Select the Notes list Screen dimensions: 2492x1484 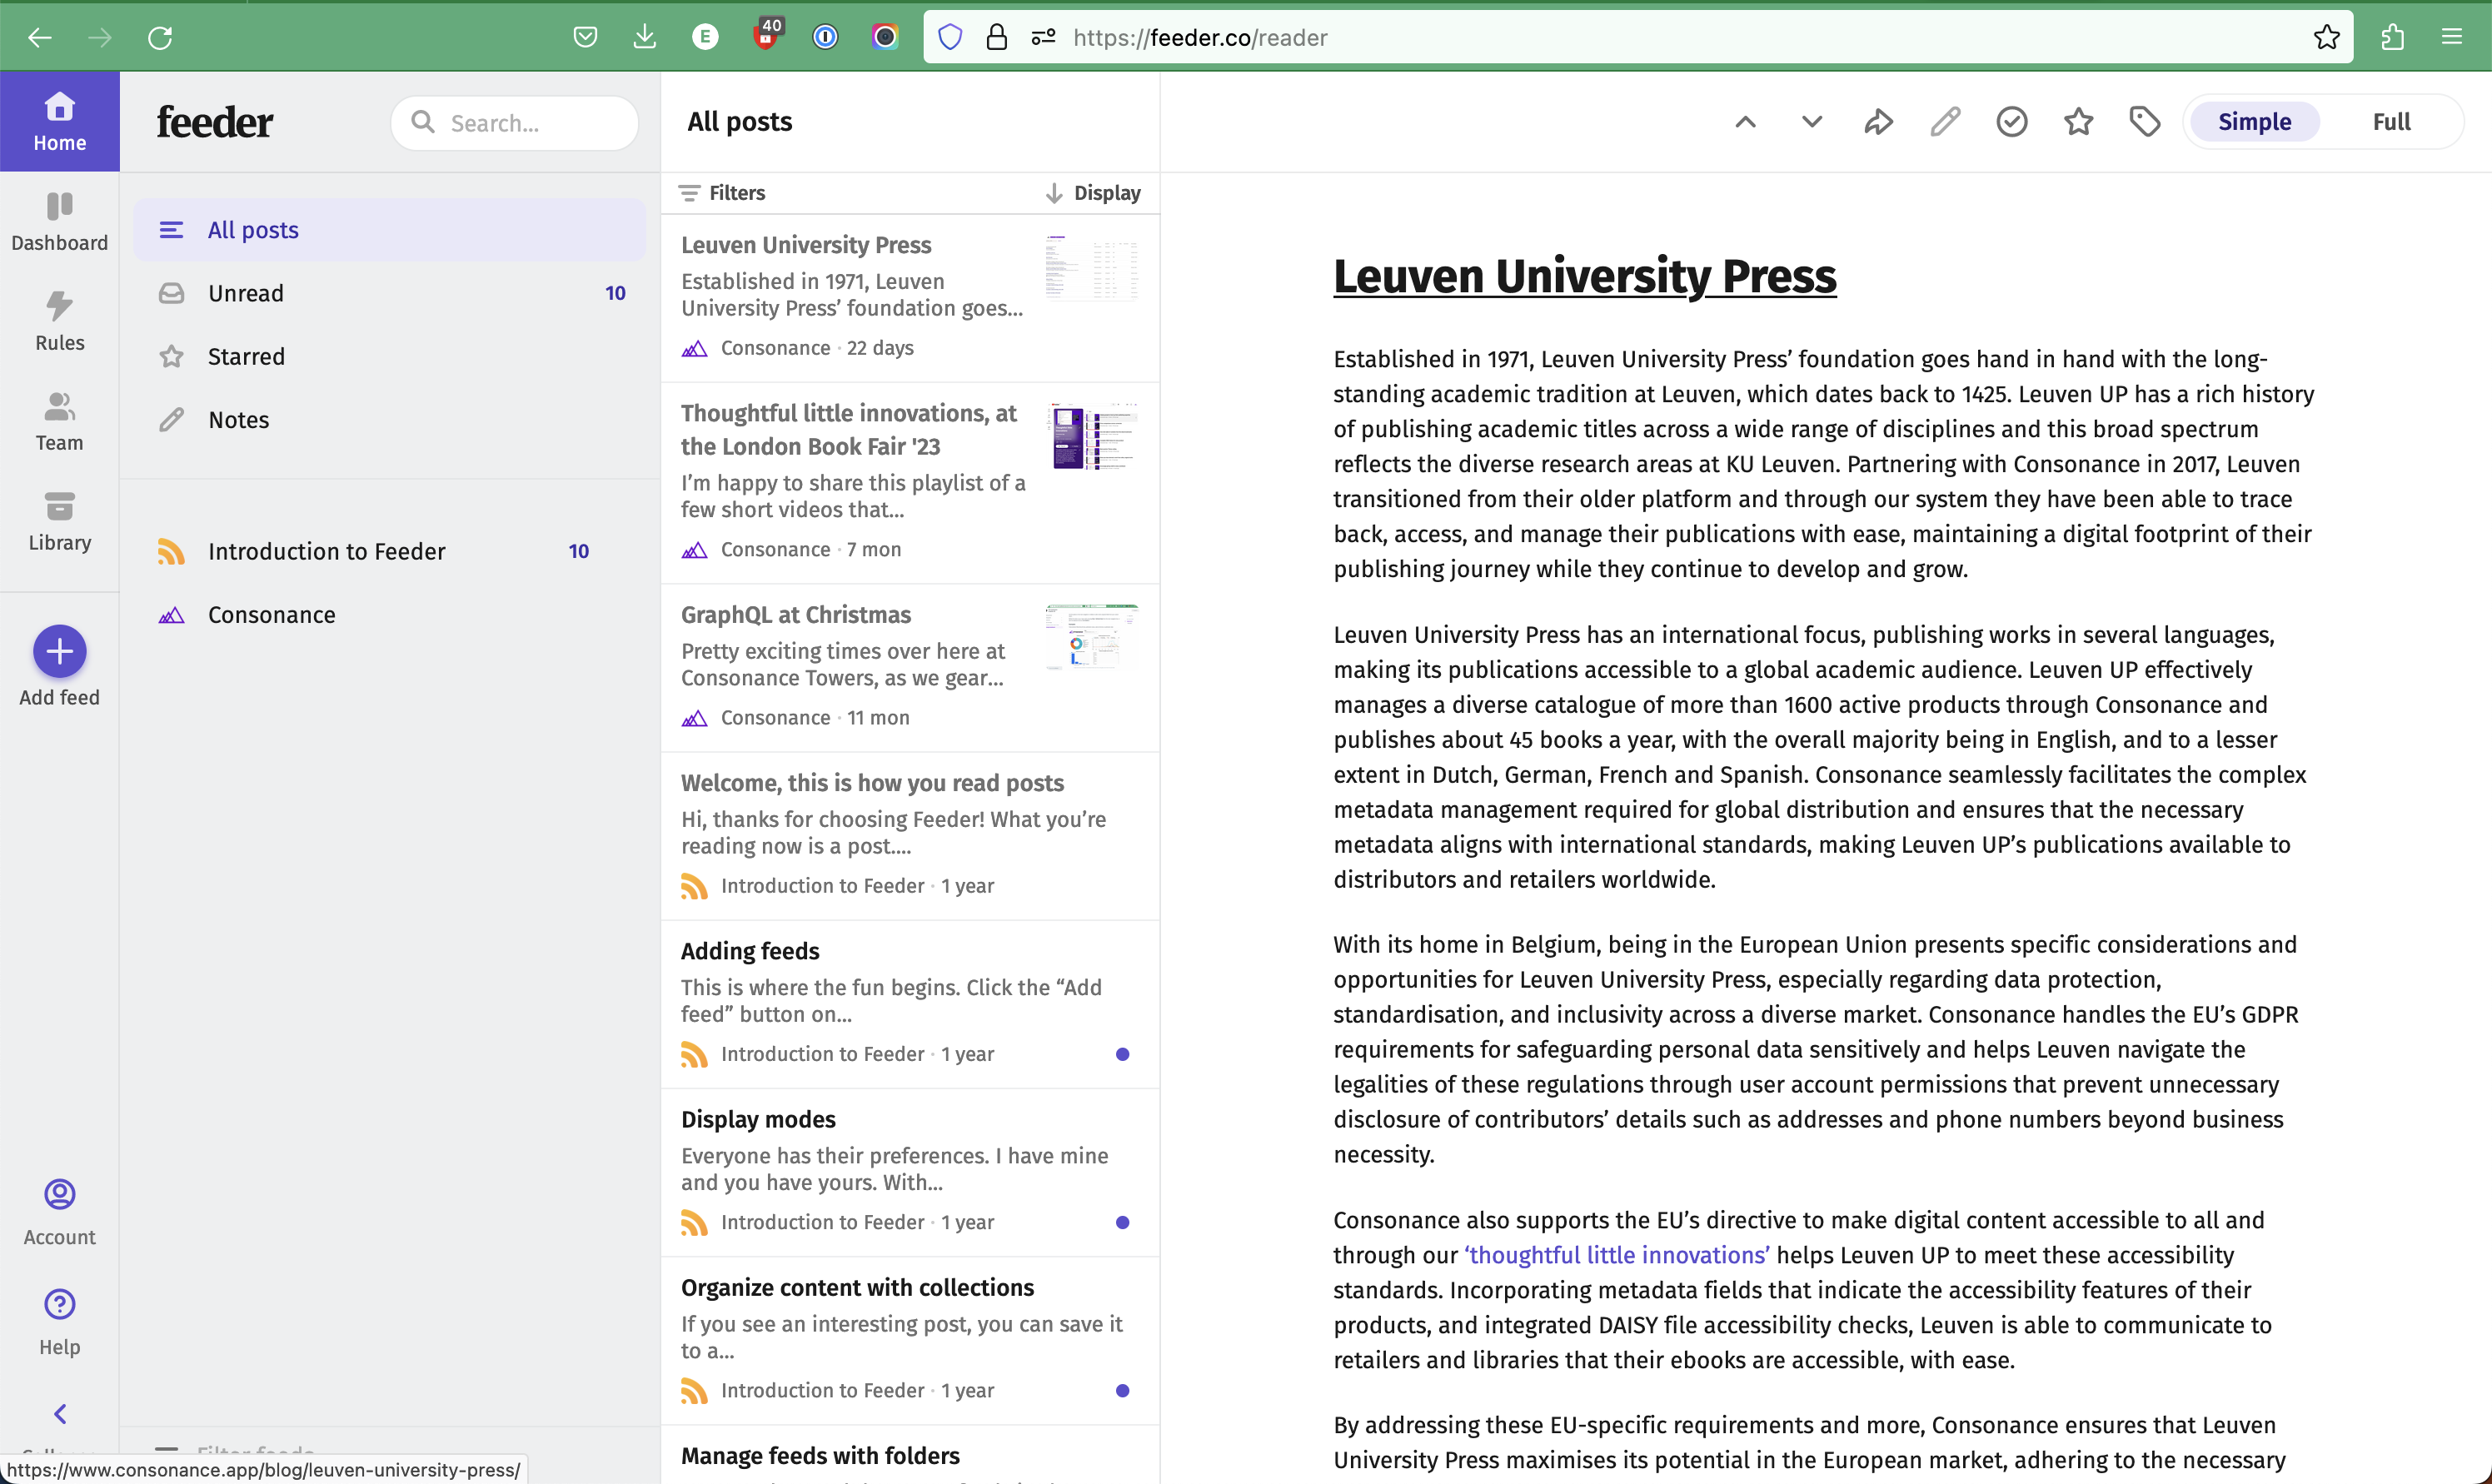coord(389,420)
